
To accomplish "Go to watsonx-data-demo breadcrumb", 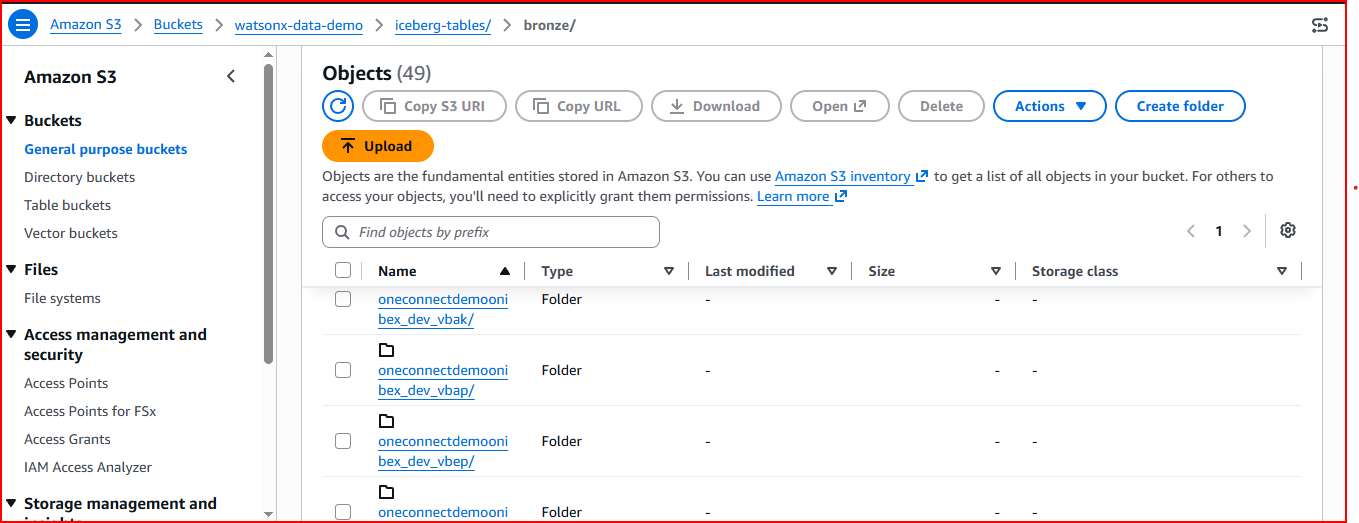I will (299, 24).
